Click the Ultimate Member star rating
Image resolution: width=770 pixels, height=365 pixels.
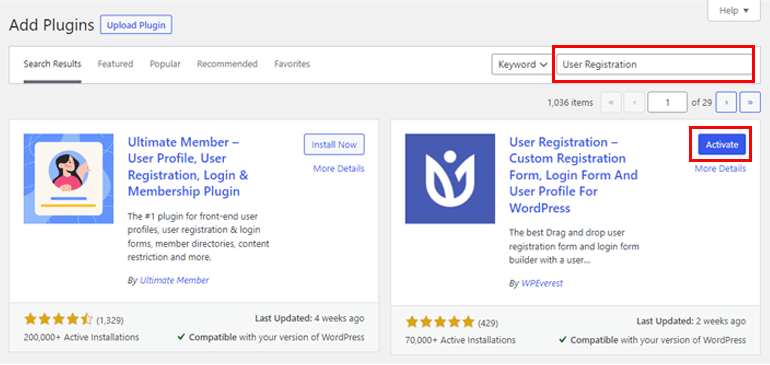(58, 320)
